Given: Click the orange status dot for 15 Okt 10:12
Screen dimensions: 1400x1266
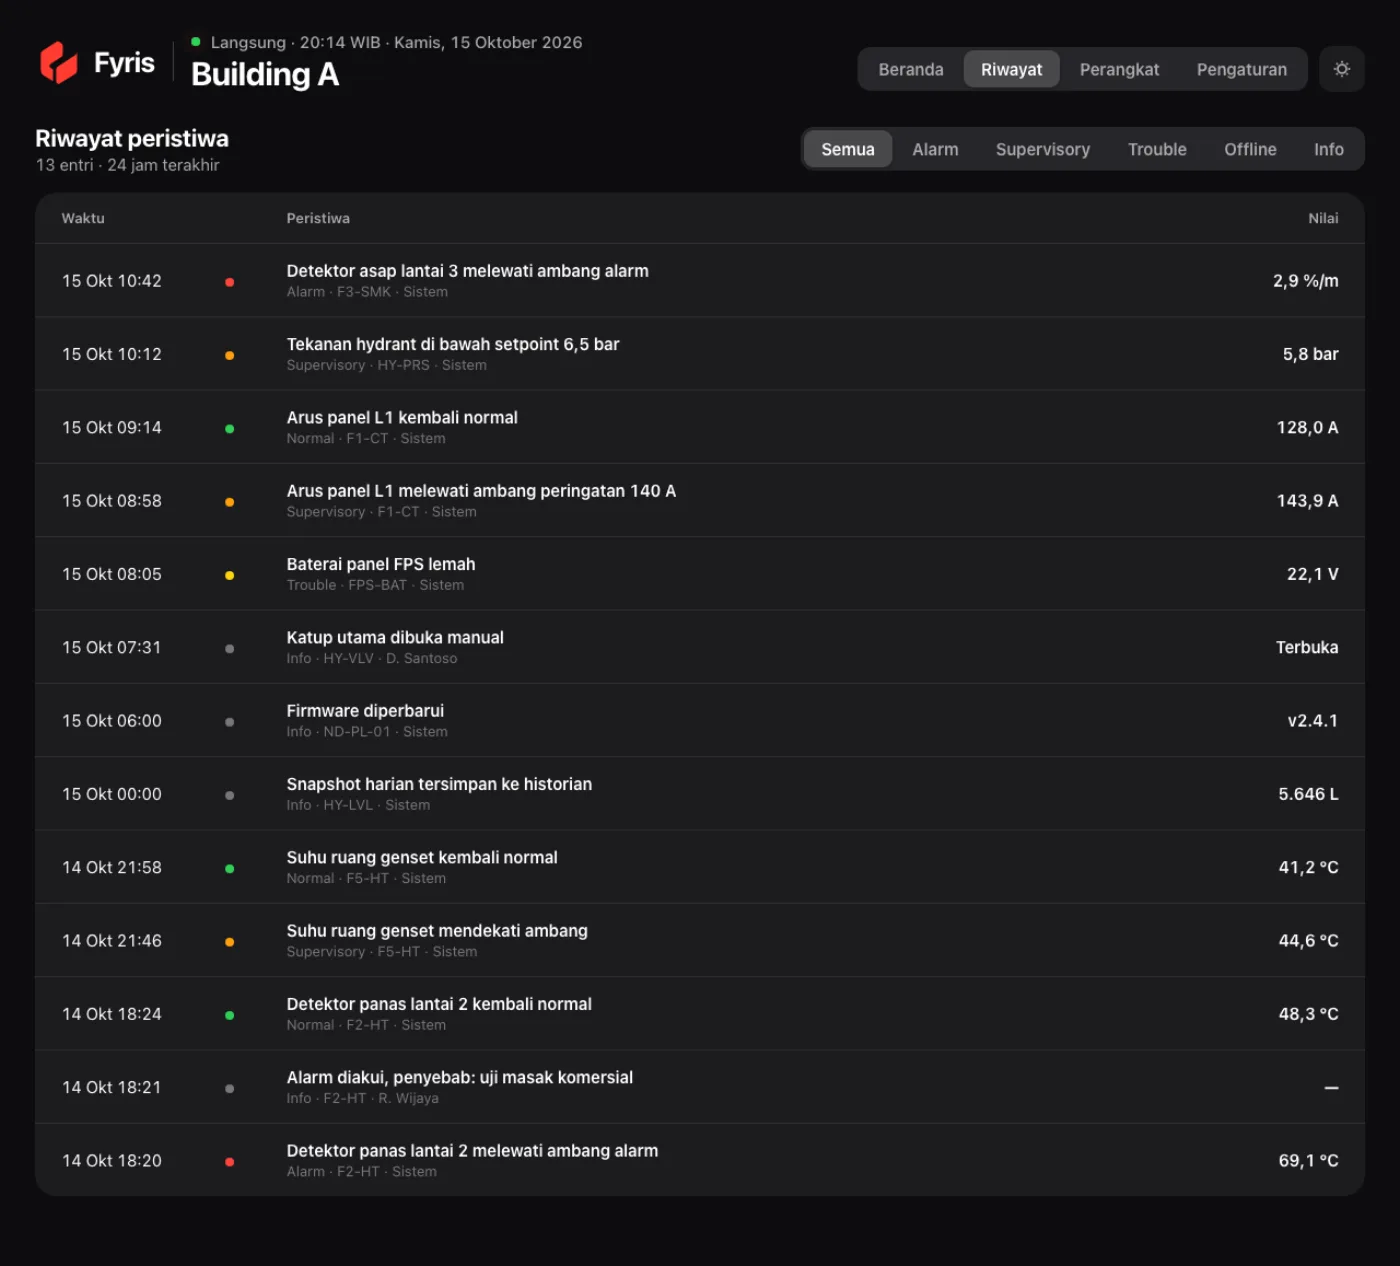Looking at the screenshot, I should pos(230,355).
